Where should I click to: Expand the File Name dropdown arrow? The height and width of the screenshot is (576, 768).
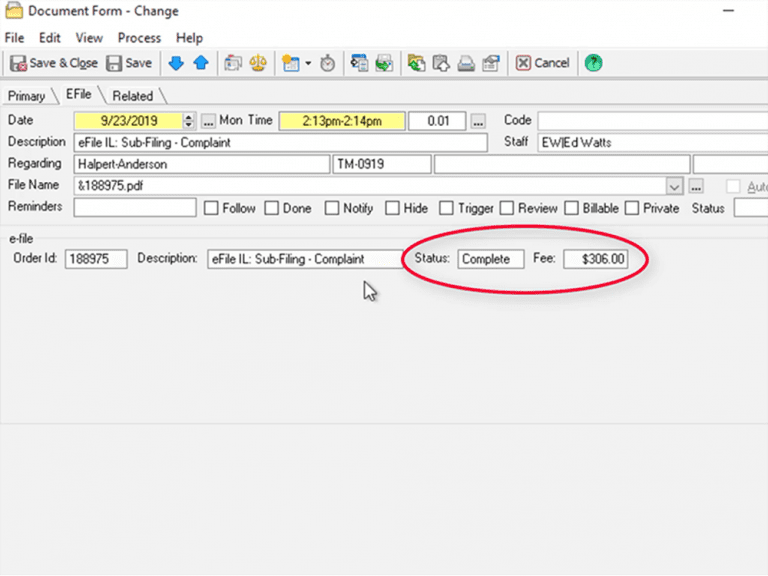(675, 186)
